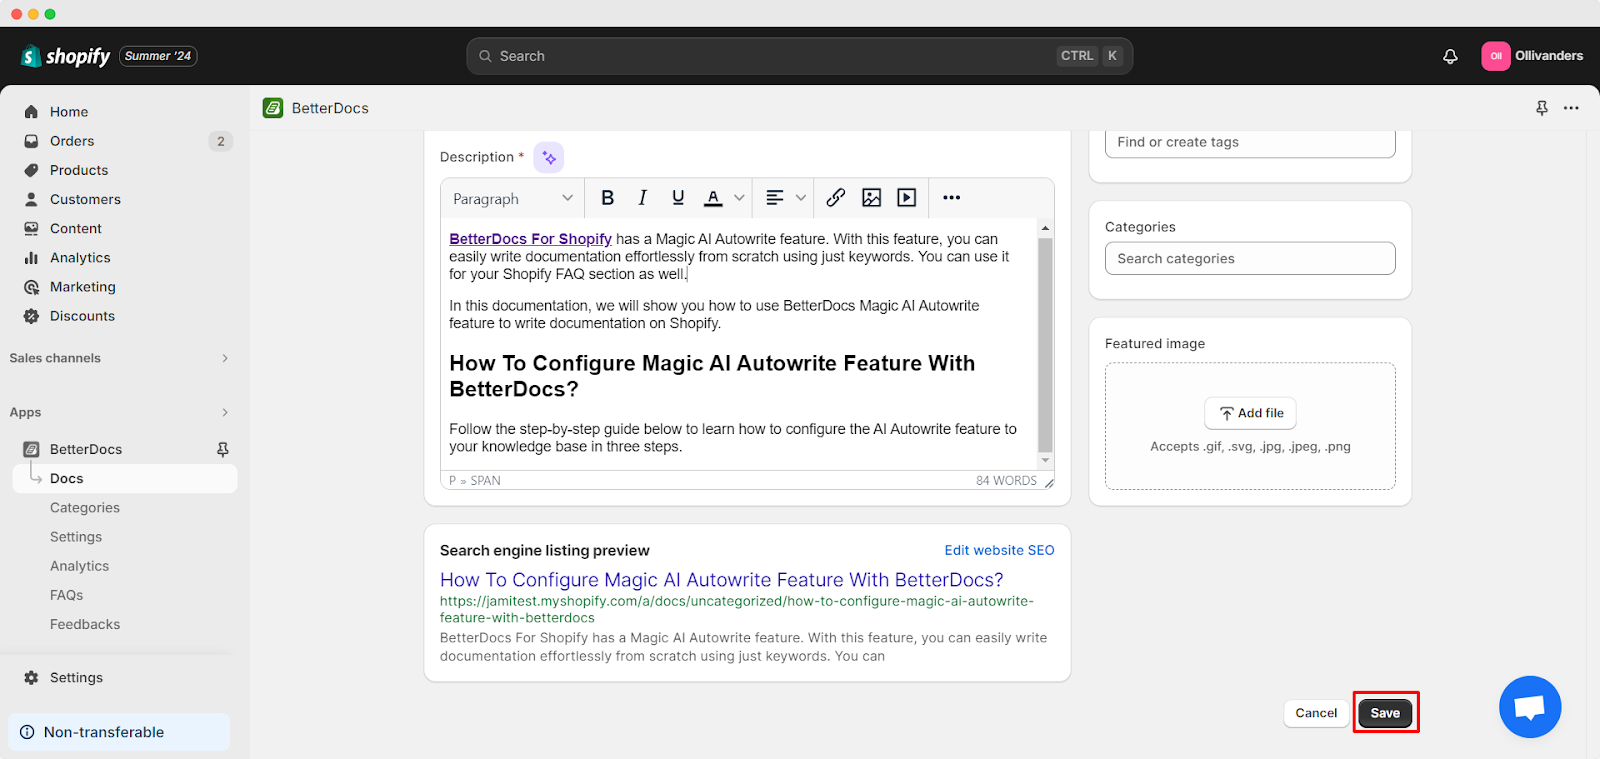The image size is (1600, 759).
Task: Click the editor scrollbar down arrow
Action: (1045, 461)
